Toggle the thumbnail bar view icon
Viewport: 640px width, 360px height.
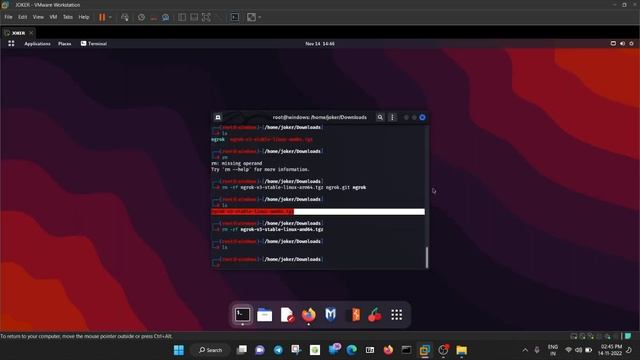point(194,17)
